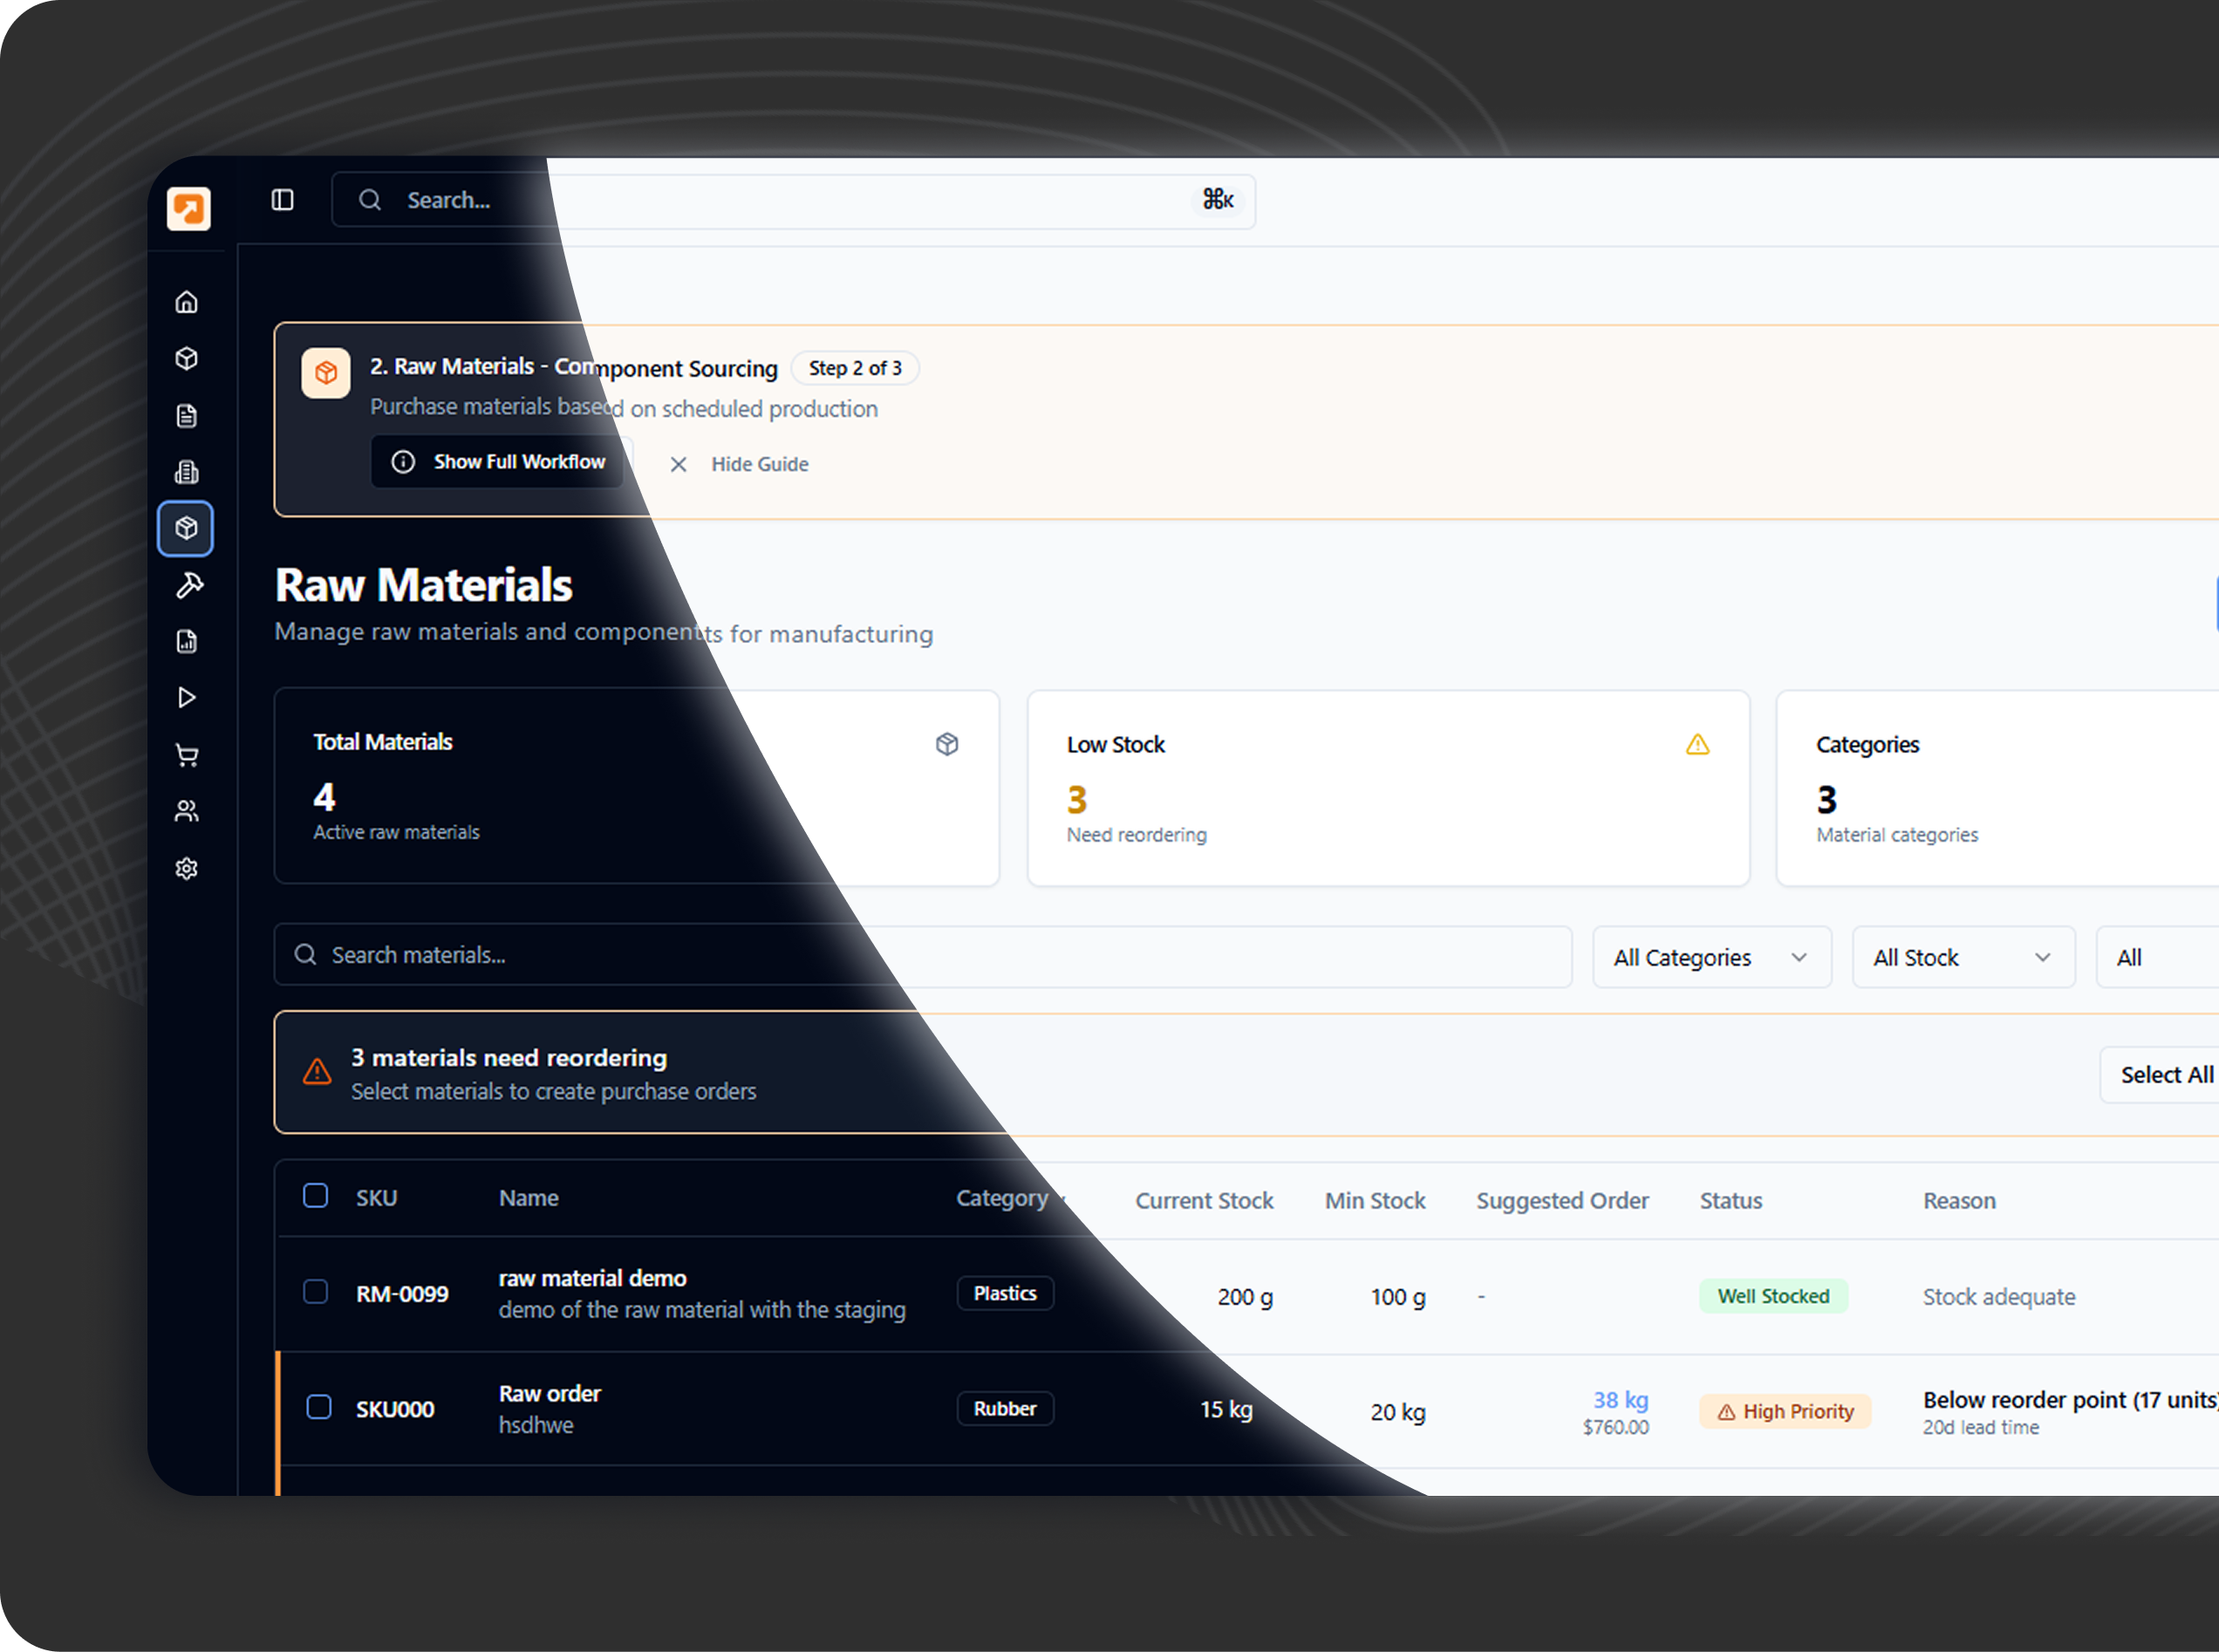Open Settings via the gear icon
2219x1652 pixels.
pyautogui.click(x=186, y=868)
